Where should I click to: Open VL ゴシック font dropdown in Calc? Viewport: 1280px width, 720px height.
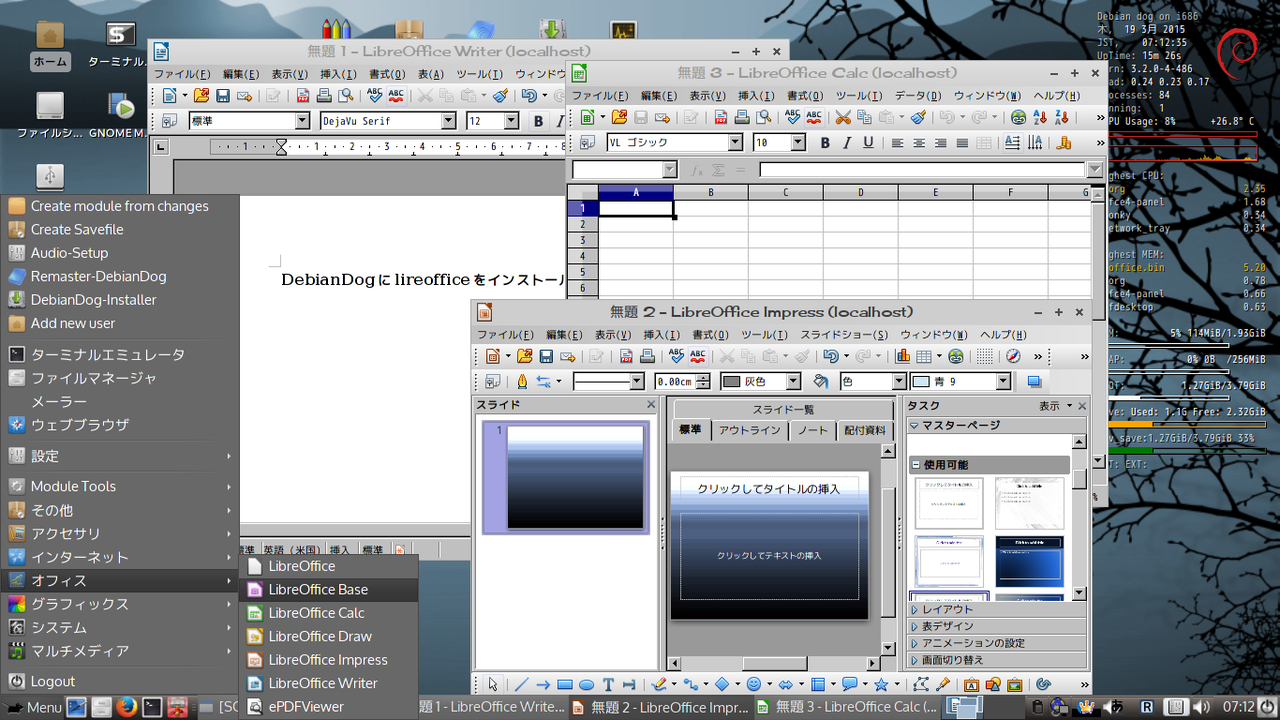click(735, 142)
